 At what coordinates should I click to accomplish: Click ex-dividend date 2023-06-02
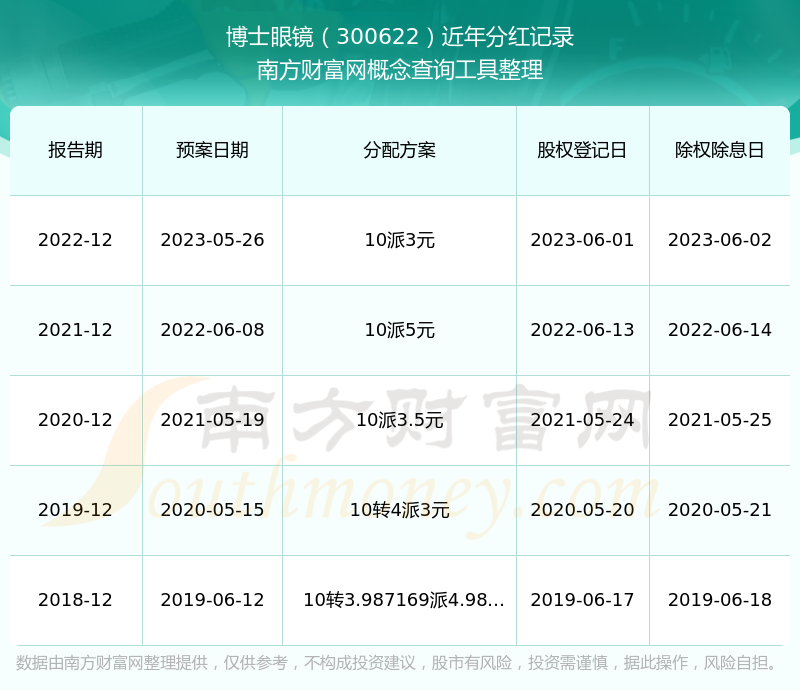719,240
